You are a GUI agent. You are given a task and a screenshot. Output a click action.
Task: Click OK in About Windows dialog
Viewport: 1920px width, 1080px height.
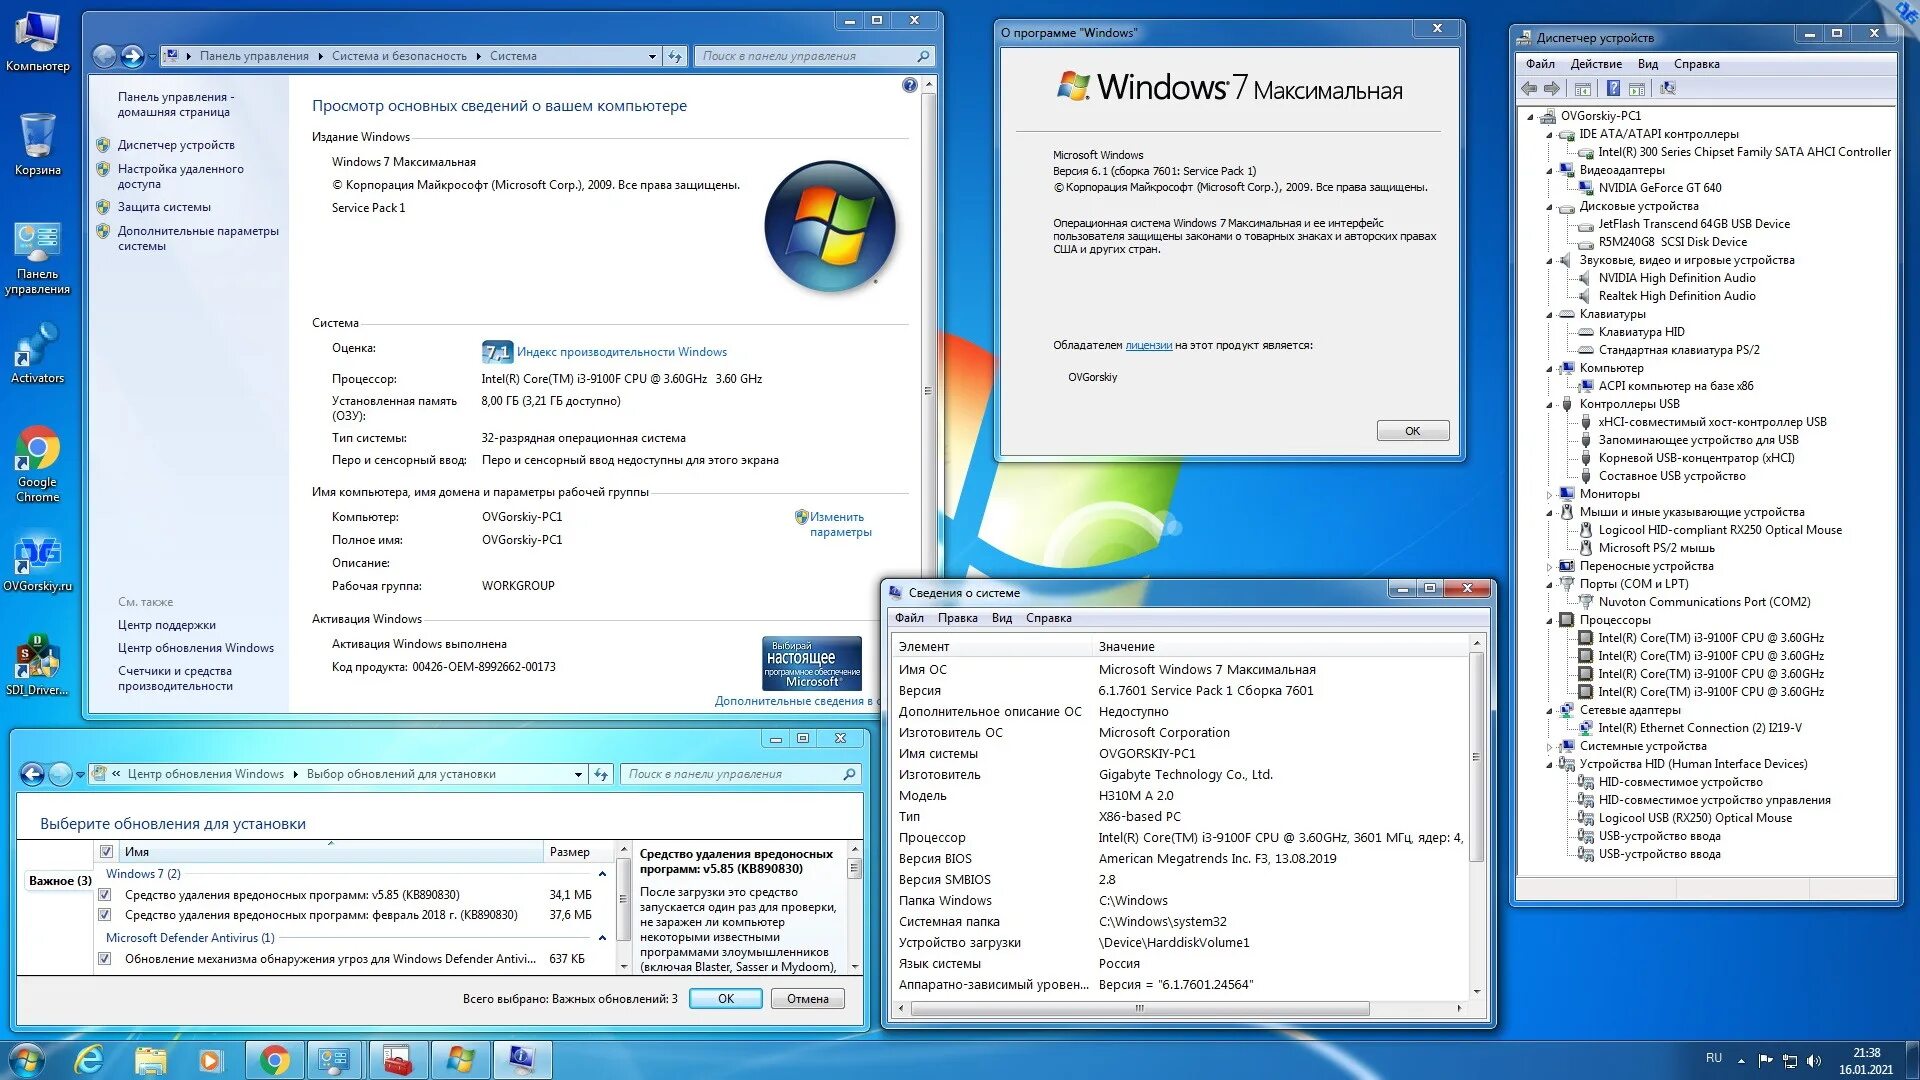click(x=1412, y=431)
